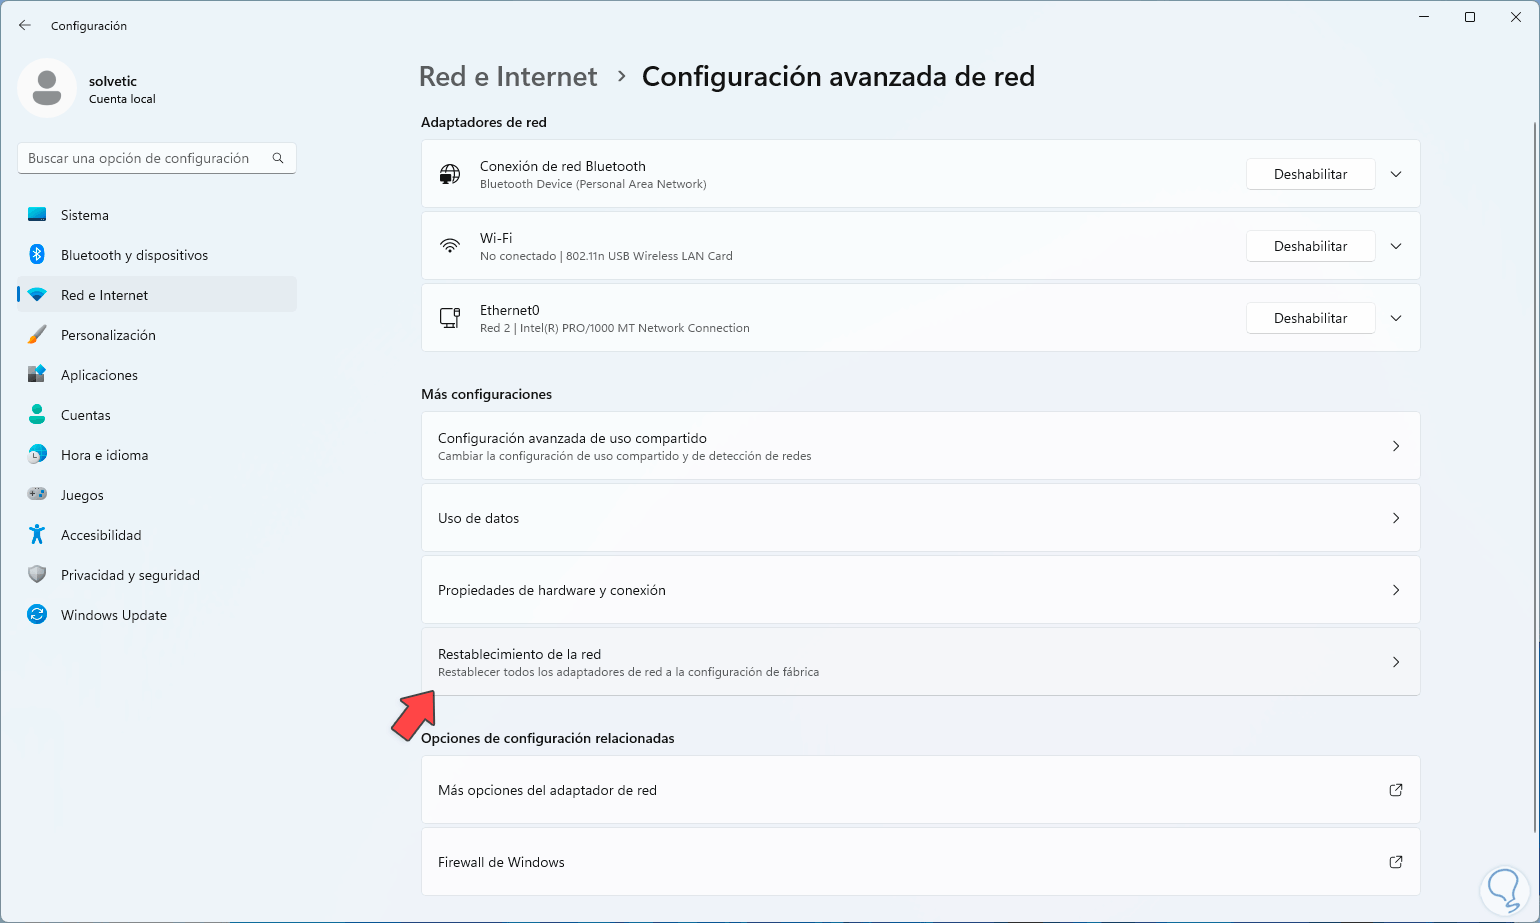Click the Wi-Fi adapter signal icon

pos(450,246)
